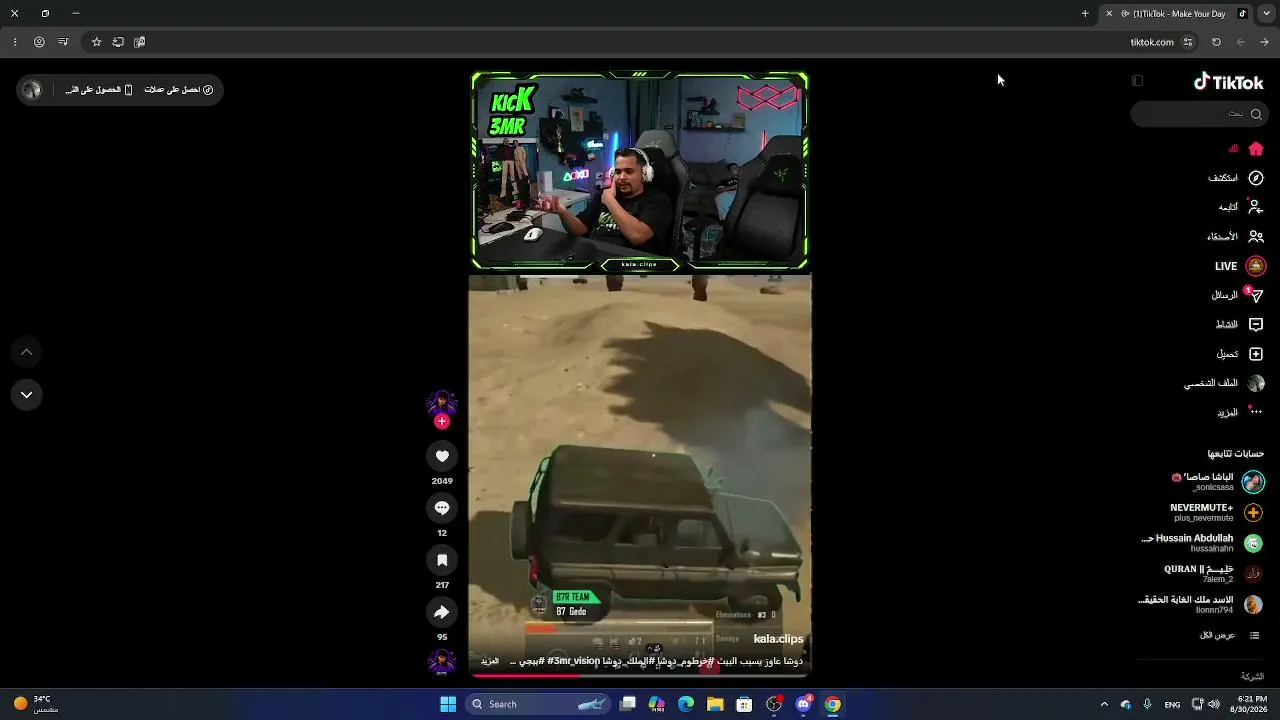Show hidden system tray icons

pos(1104,704)
